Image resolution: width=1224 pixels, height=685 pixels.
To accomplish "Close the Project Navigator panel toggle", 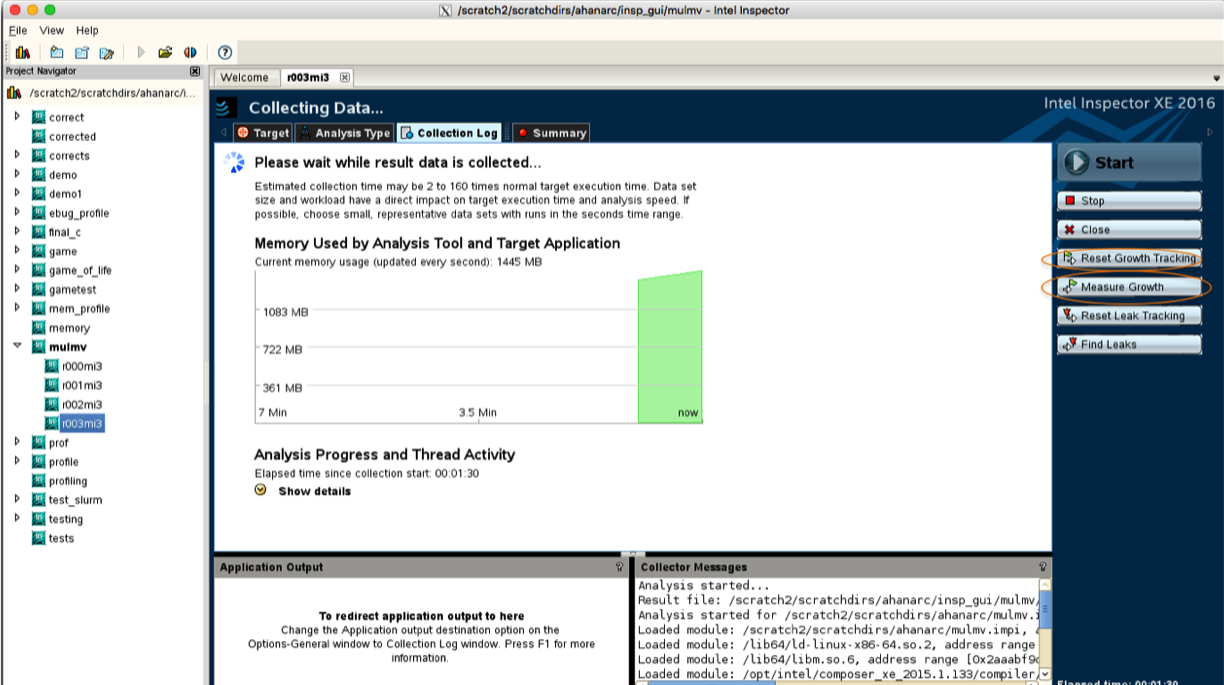I will tap(194, 70).
